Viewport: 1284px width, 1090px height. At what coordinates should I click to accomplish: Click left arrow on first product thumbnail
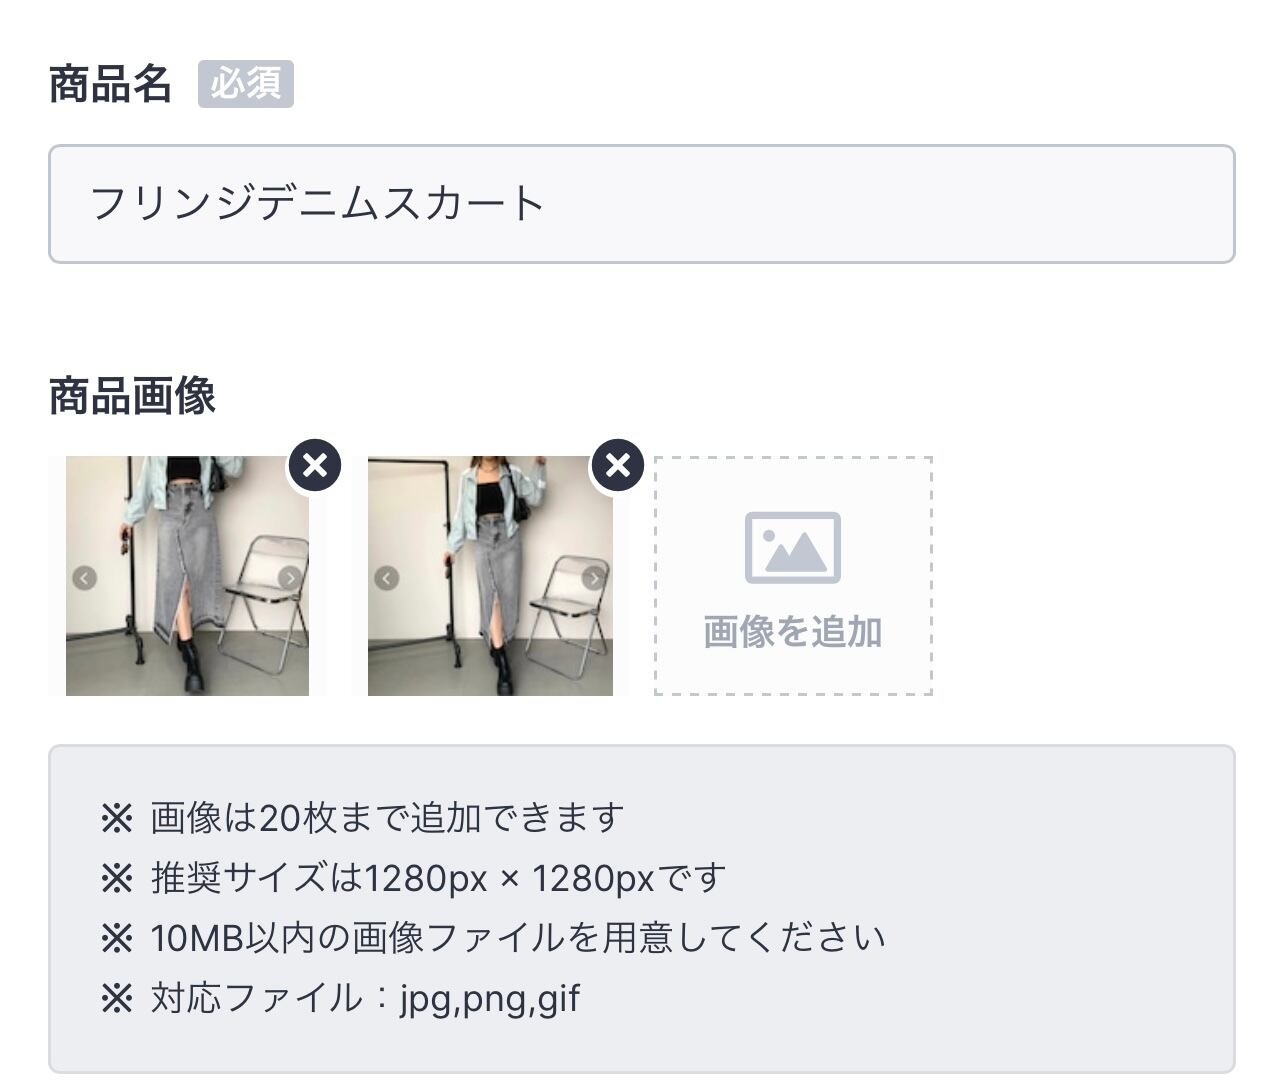(85, 578)
